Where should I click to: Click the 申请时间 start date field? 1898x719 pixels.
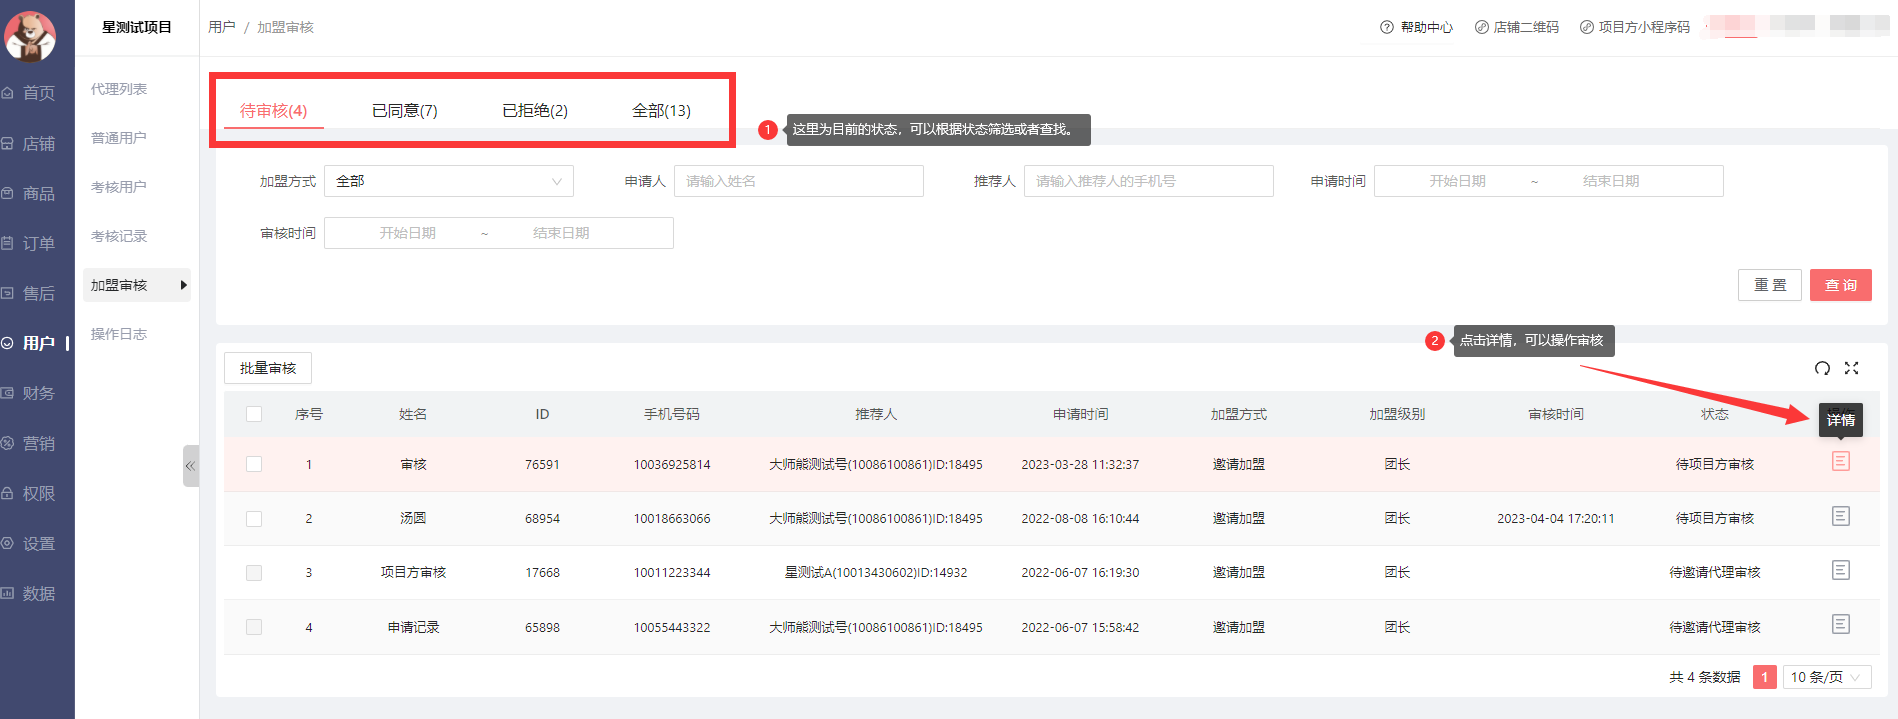1457,181
